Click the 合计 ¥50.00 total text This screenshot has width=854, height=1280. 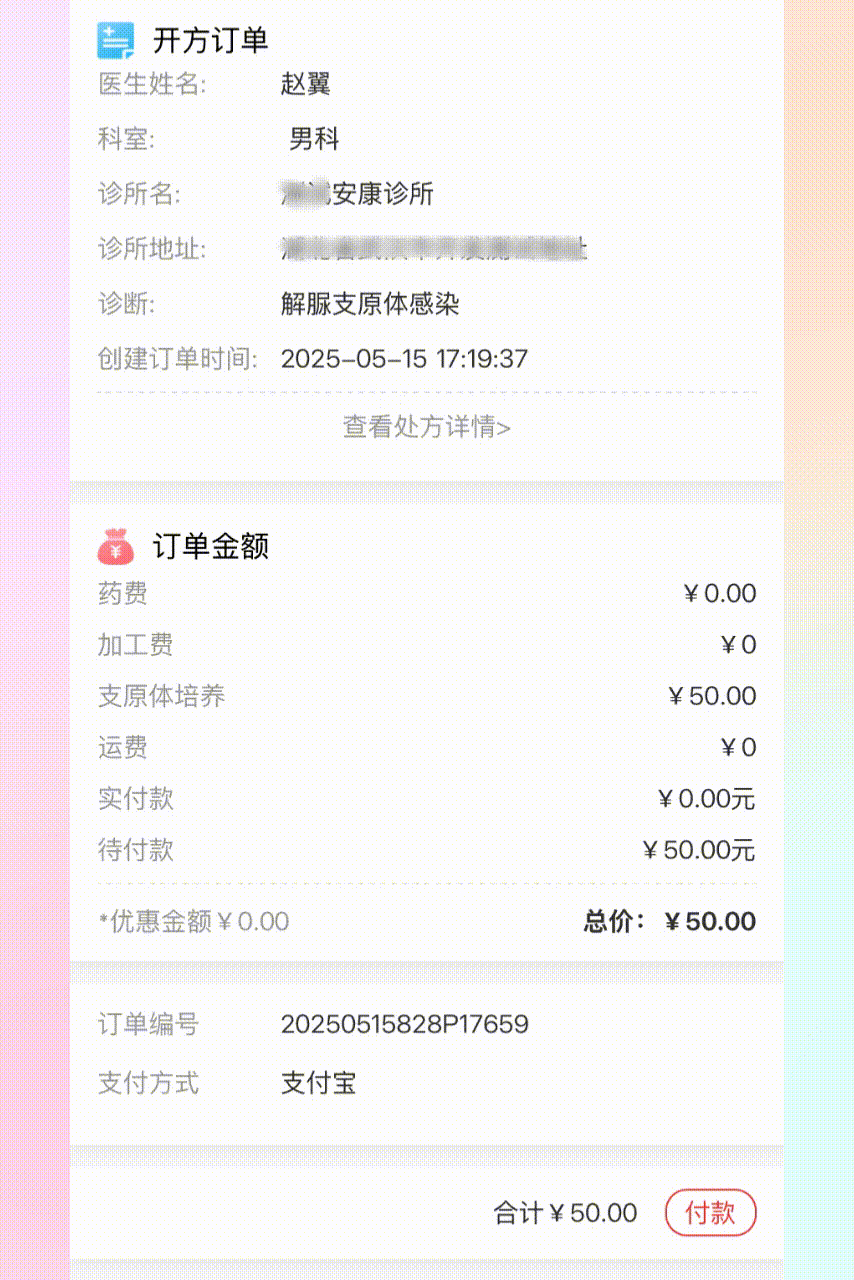click(565, 1214)
